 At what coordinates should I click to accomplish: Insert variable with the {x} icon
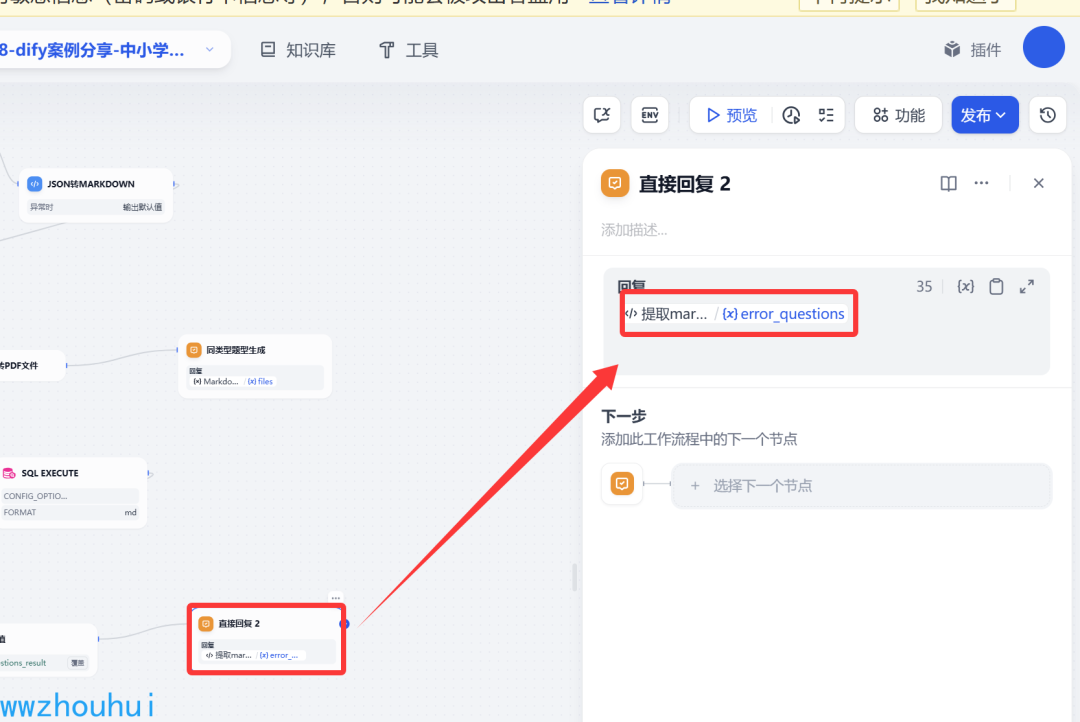(x=966, y=287)
